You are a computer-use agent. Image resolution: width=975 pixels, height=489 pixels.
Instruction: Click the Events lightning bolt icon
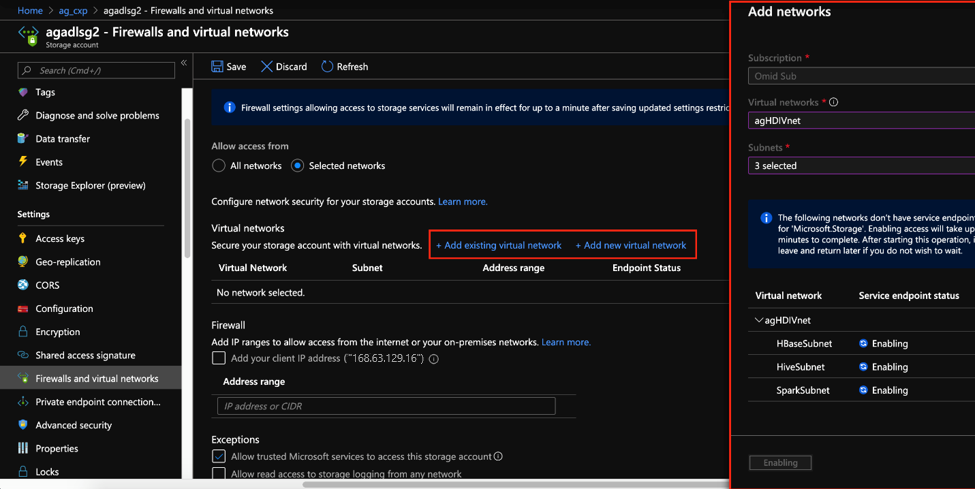[23, 162]
